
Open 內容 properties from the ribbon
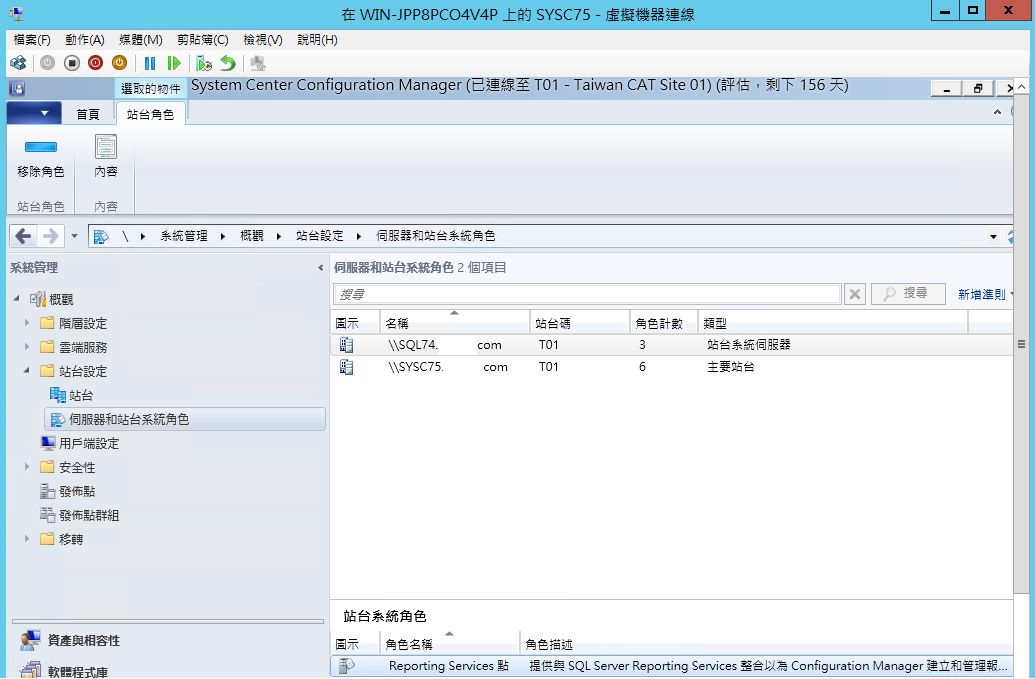tap(106, 158)
